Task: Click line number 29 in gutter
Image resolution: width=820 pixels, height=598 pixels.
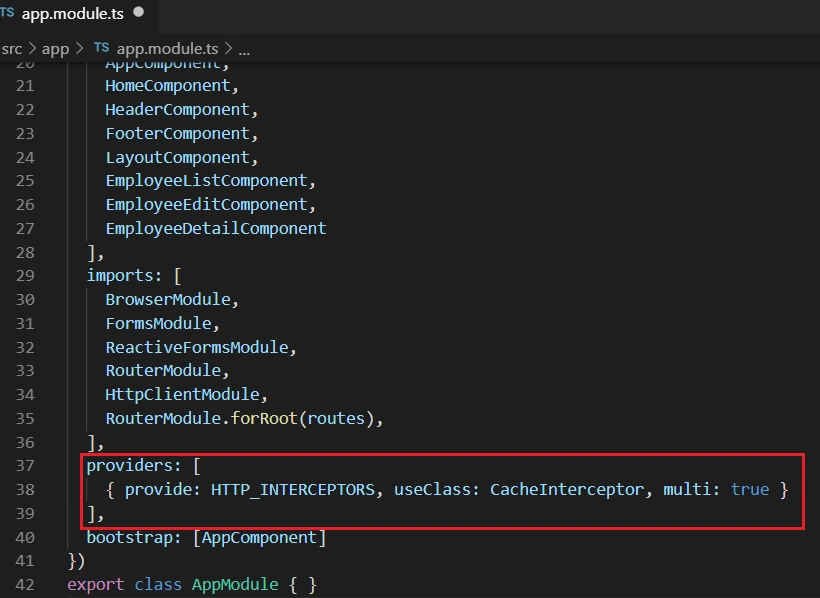Action: [25, 276]
